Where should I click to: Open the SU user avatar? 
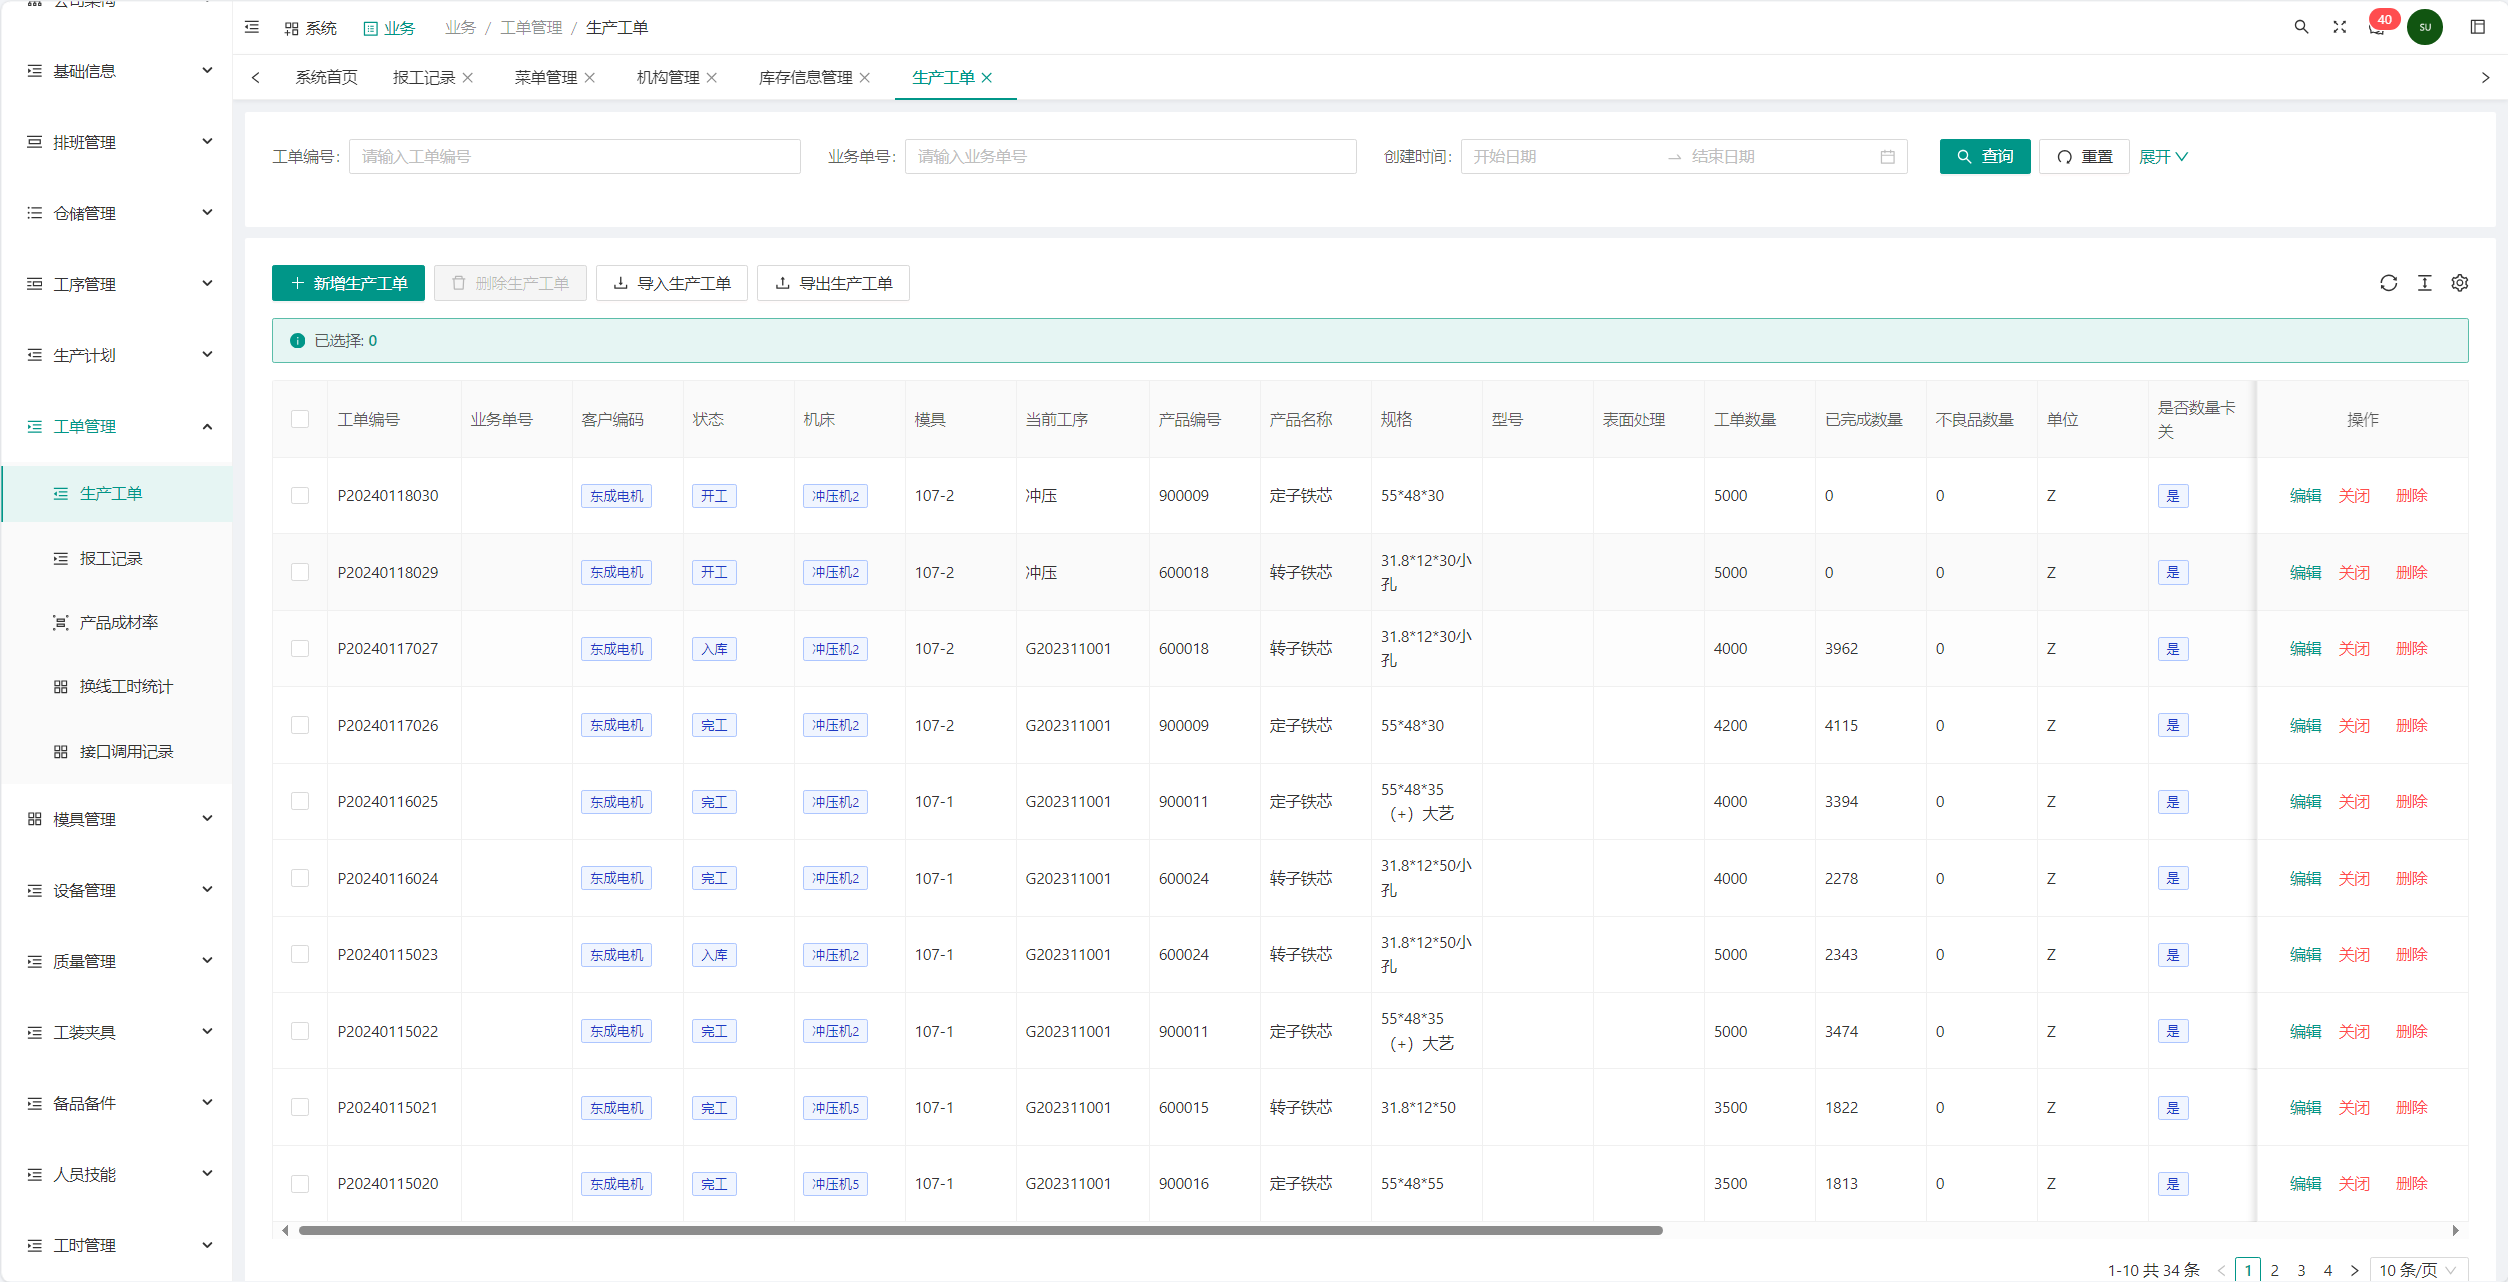pyautogui.click(x=2425, y=27)
